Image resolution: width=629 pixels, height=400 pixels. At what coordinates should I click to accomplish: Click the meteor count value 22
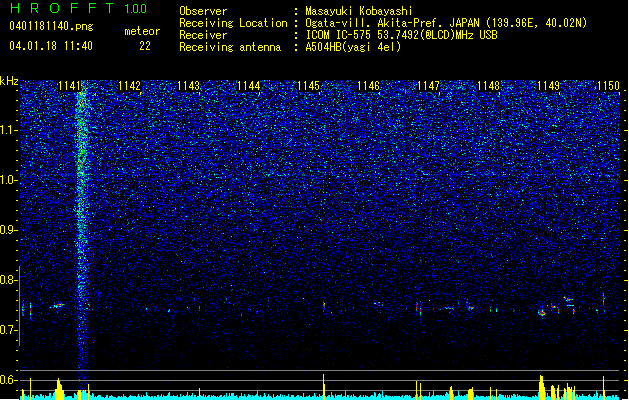pyautogui.click(x=145, y=46)
